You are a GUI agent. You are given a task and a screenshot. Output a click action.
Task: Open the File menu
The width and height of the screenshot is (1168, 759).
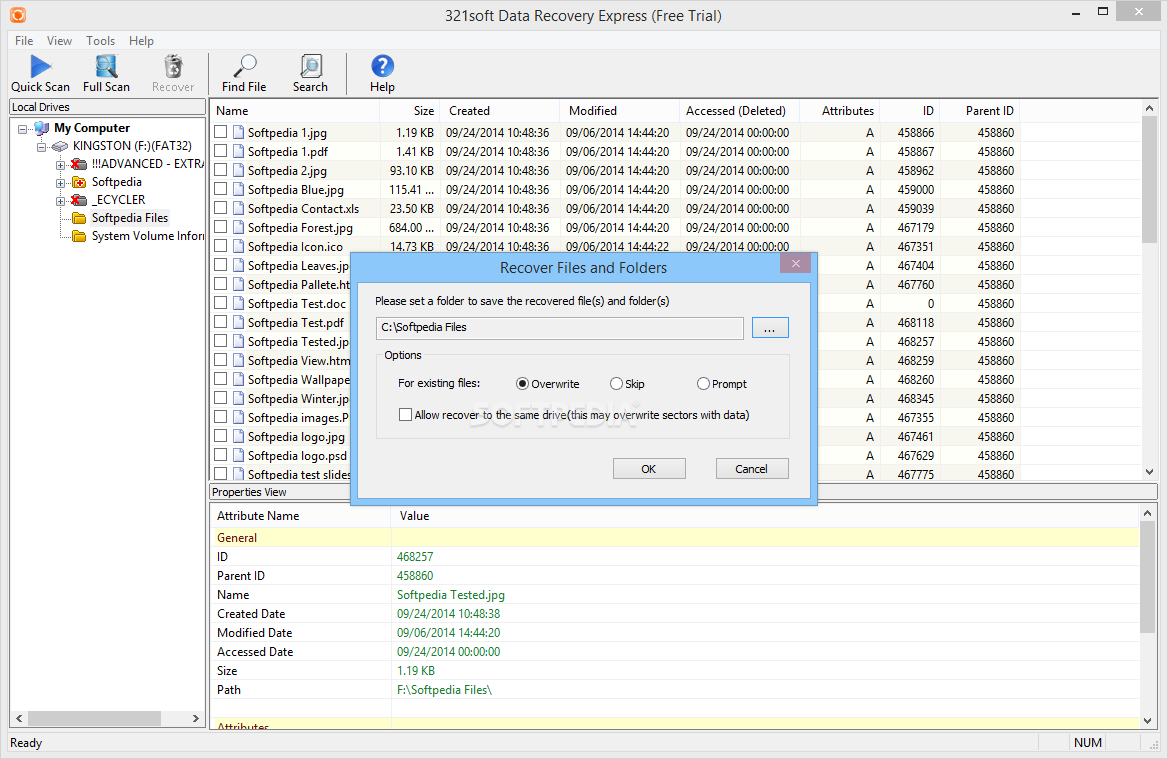pos(24,41)
